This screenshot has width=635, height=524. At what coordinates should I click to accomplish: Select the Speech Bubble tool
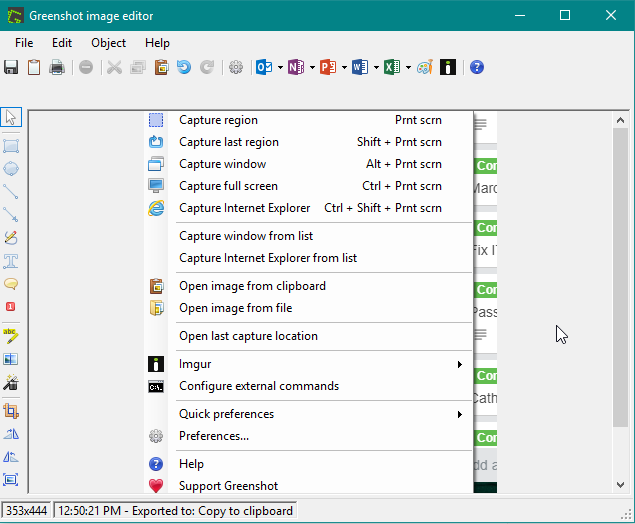coord(11,284)
